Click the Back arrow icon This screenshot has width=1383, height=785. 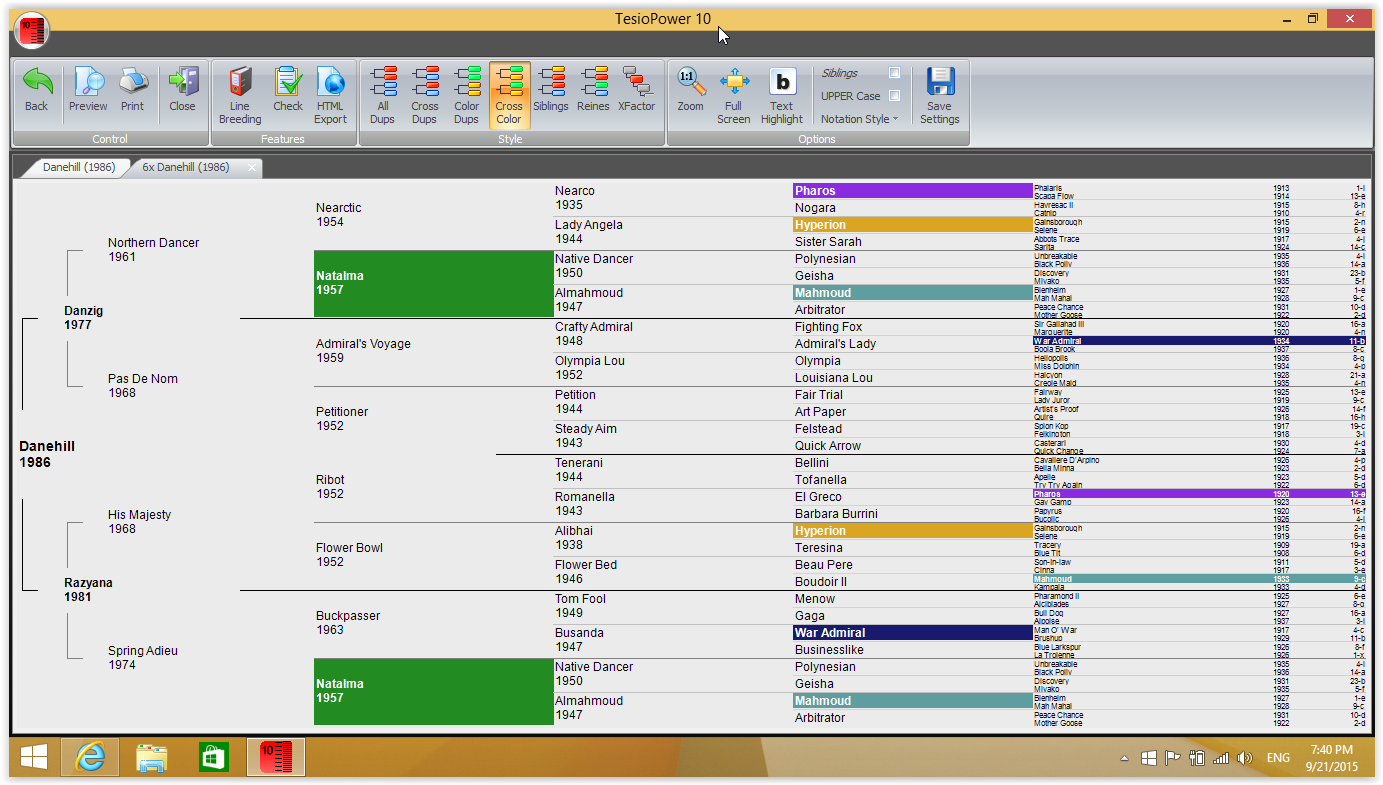[x=37, y=91]
